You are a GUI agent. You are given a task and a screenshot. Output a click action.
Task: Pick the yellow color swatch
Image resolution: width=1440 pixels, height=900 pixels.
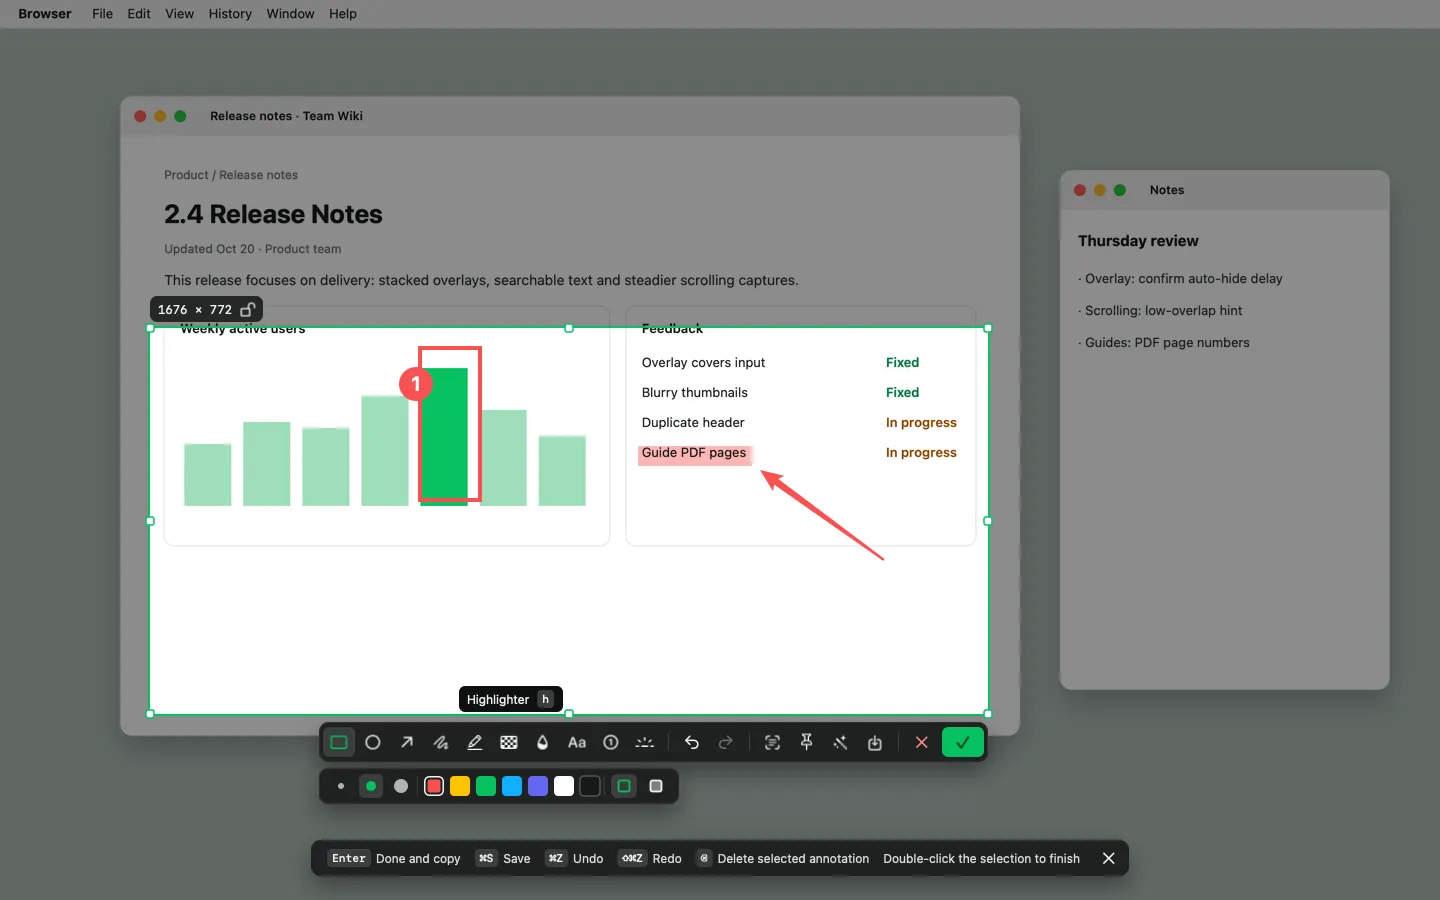tap(460, 786)
